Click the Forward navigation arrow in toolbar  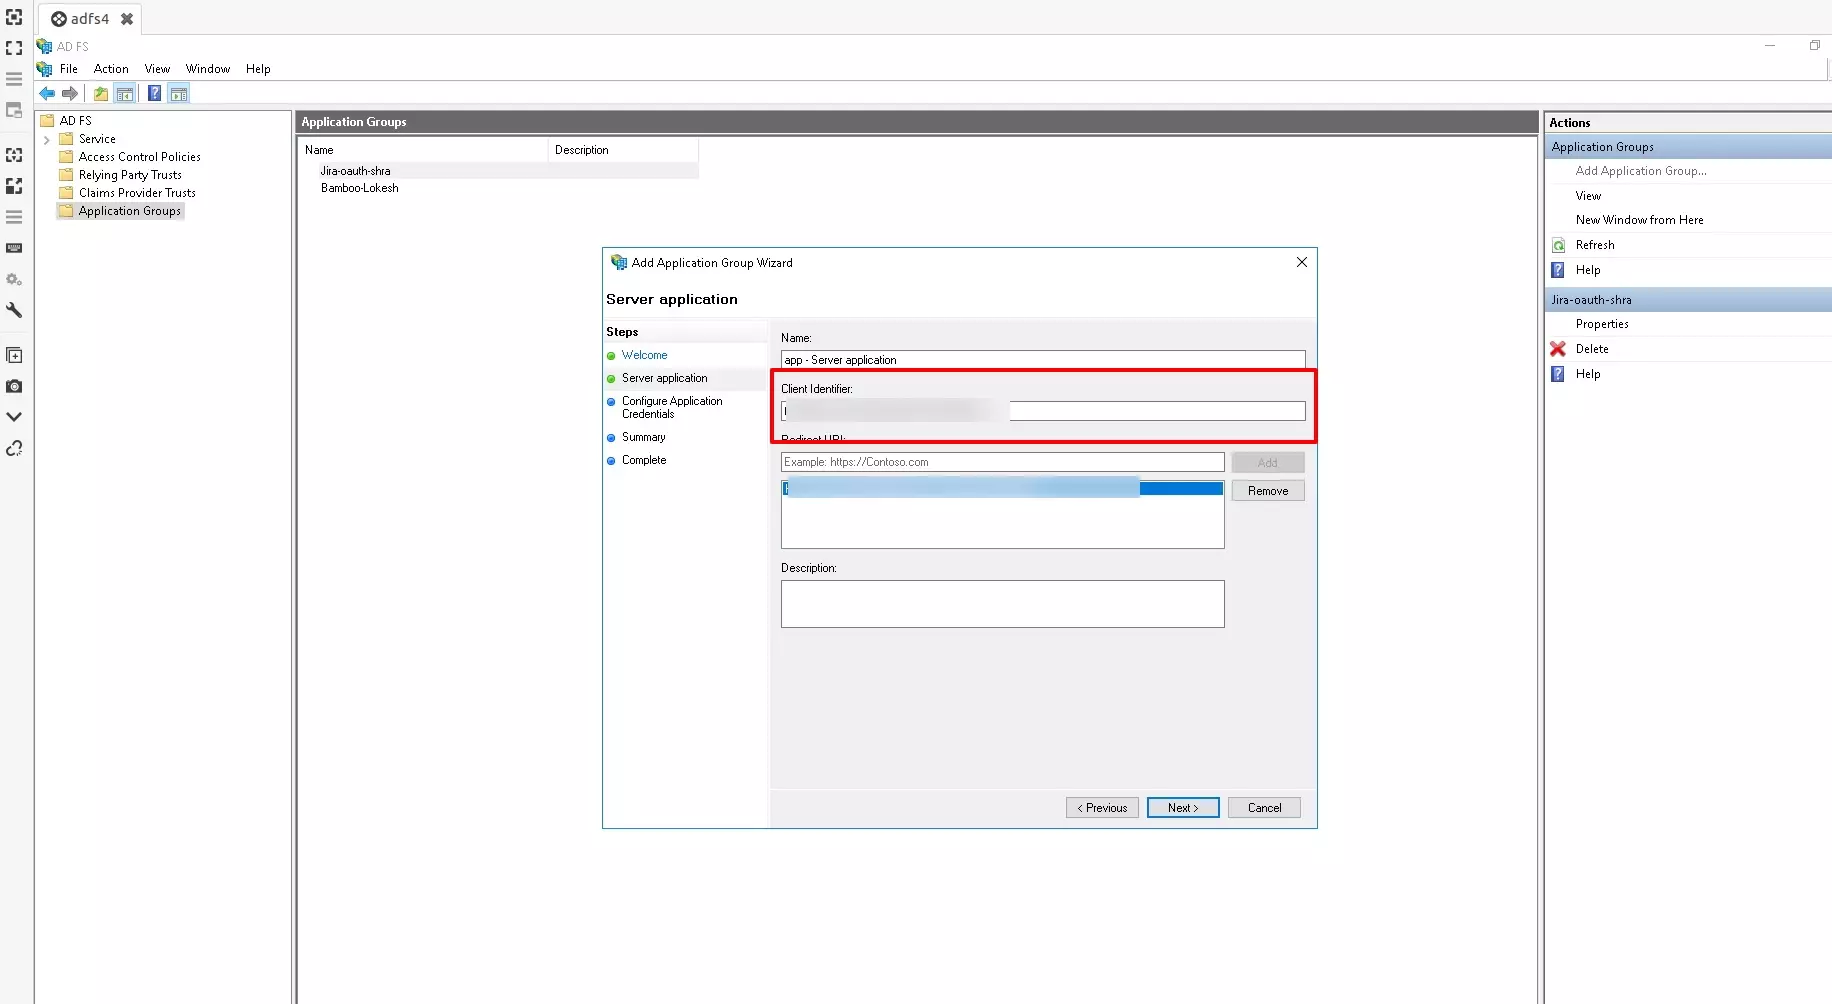[x=71, y=93]
